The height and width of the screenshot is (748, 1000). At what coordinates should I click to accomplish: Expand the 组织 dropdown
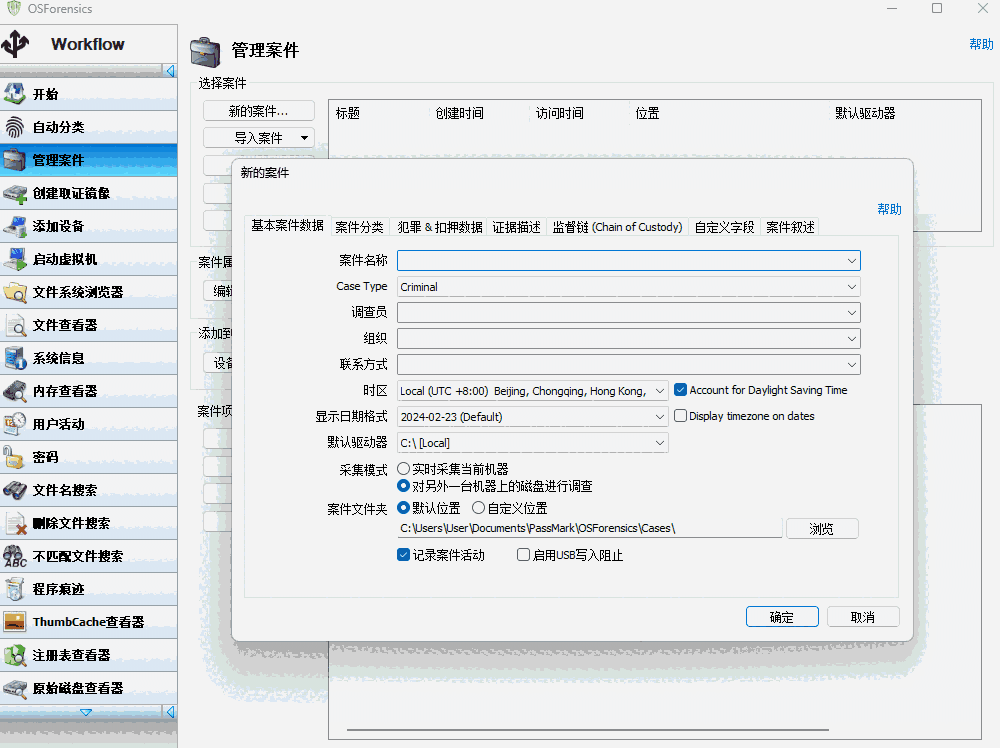[x=851, y=339]
